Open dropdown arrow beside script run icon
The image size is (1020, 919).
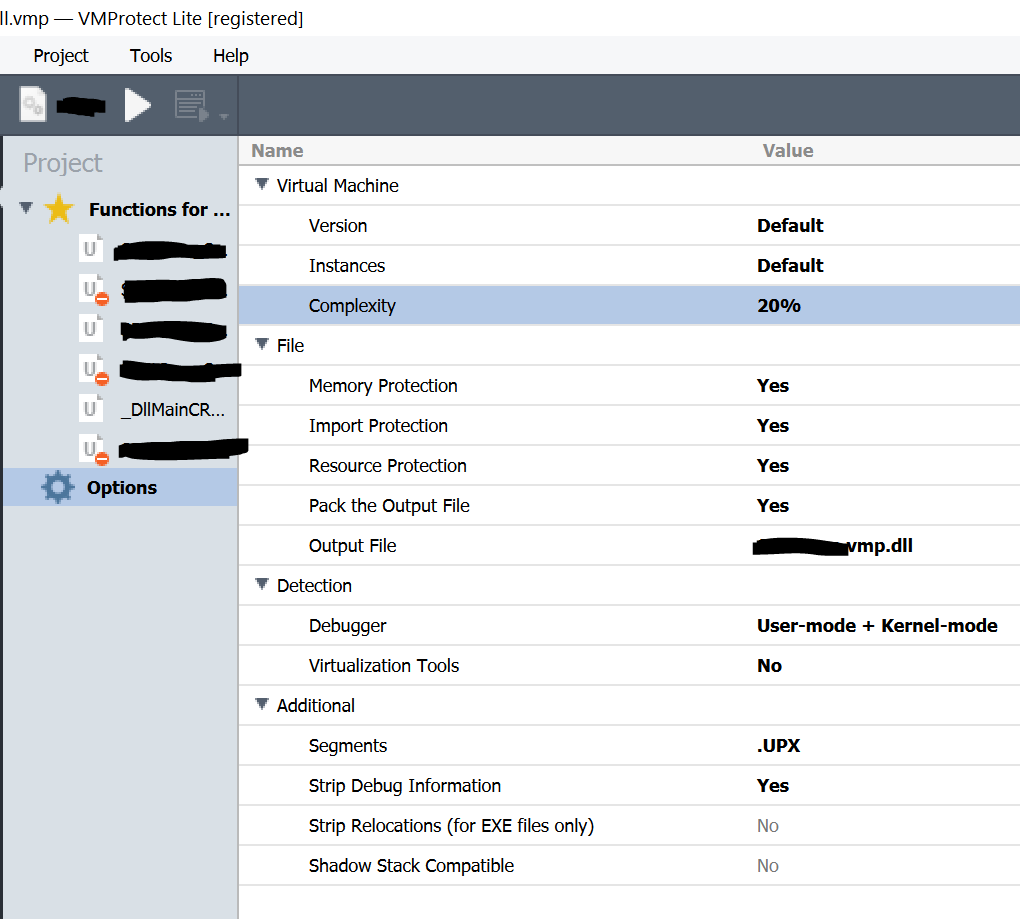point(224,116)
